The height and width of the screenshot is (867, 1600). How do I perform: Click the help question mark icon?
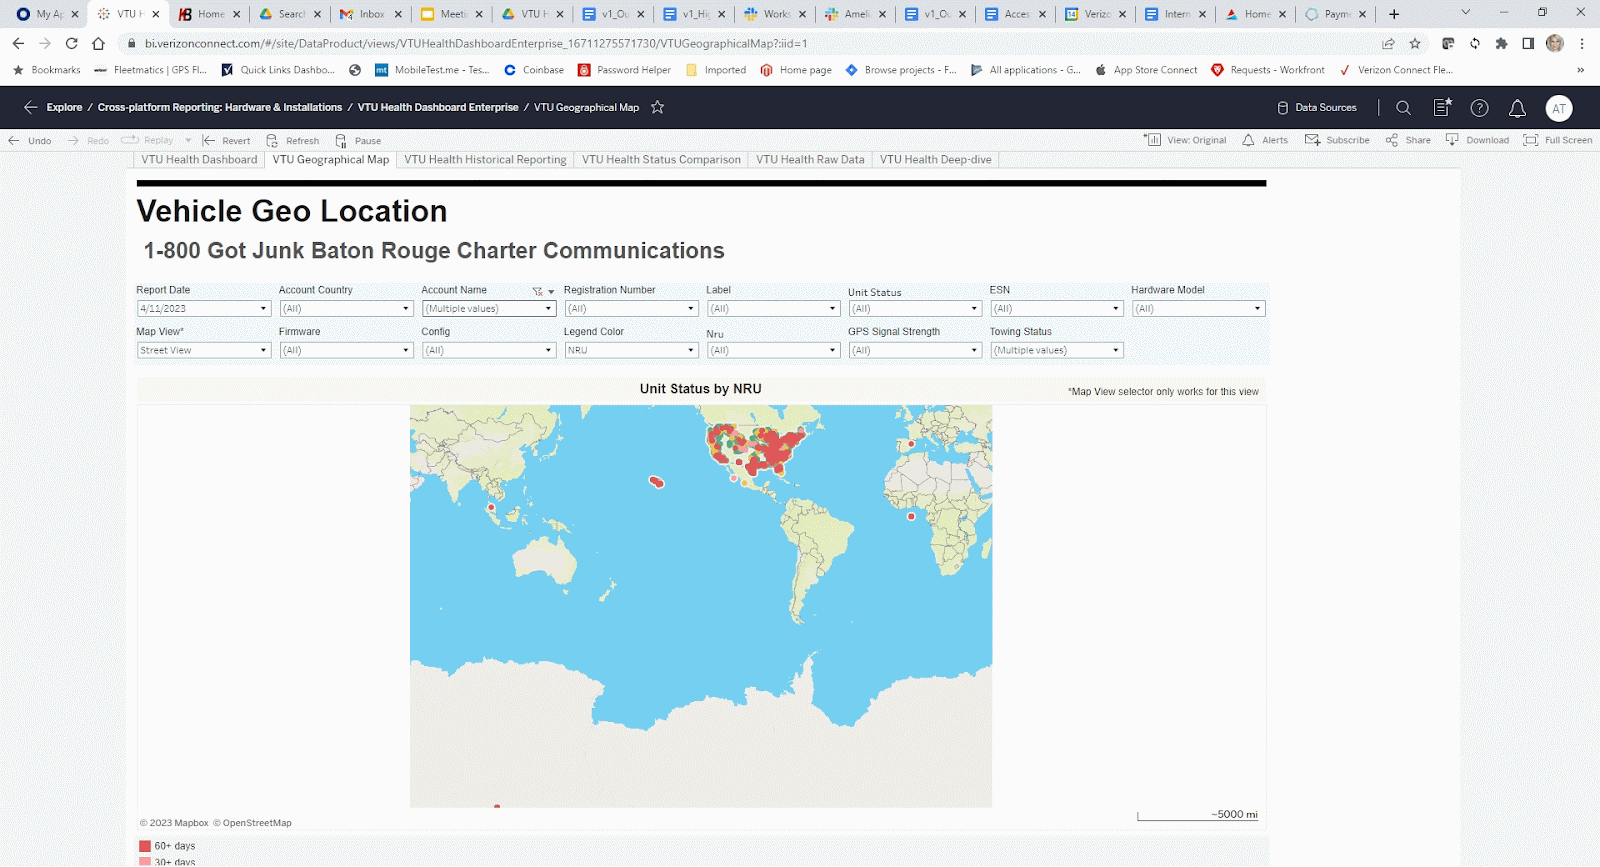coord(1479,108)
